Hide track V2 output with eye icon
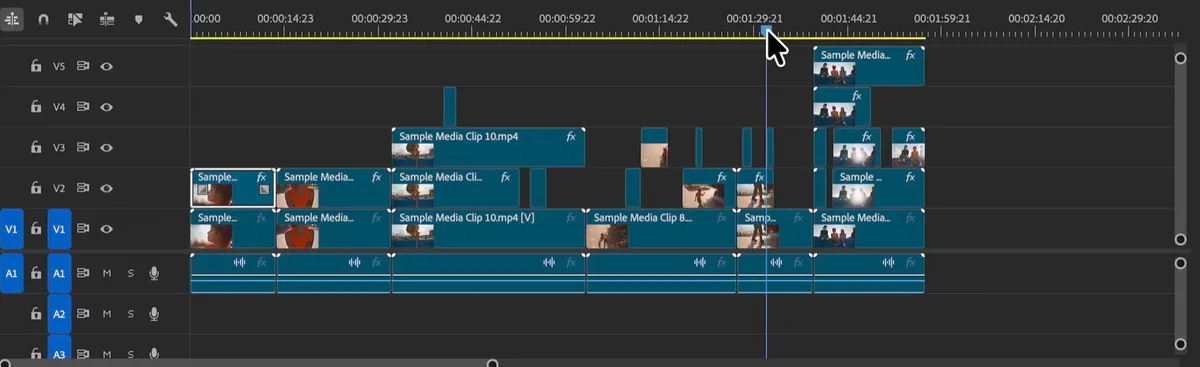This screenshot has height=367, width=1200. 106,188
